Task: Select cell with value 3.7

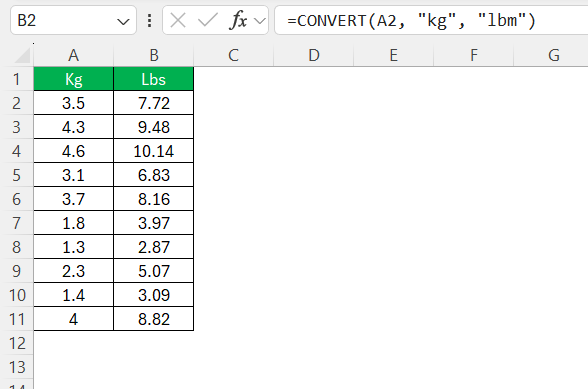Action: (74, 199)
